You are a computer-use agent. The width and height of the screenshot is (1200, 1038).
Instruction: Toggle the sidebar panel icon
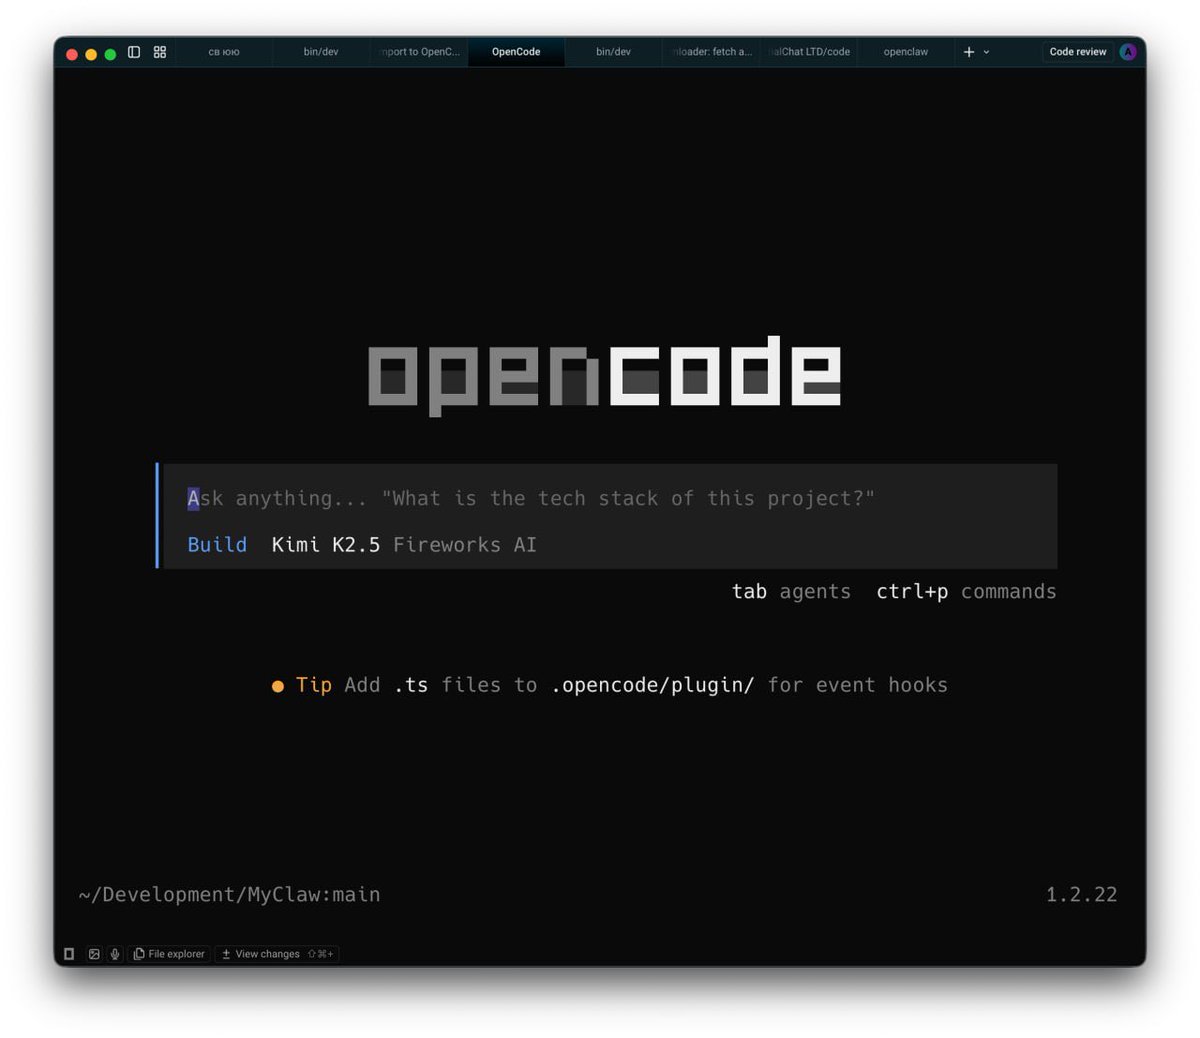[134, 52]
